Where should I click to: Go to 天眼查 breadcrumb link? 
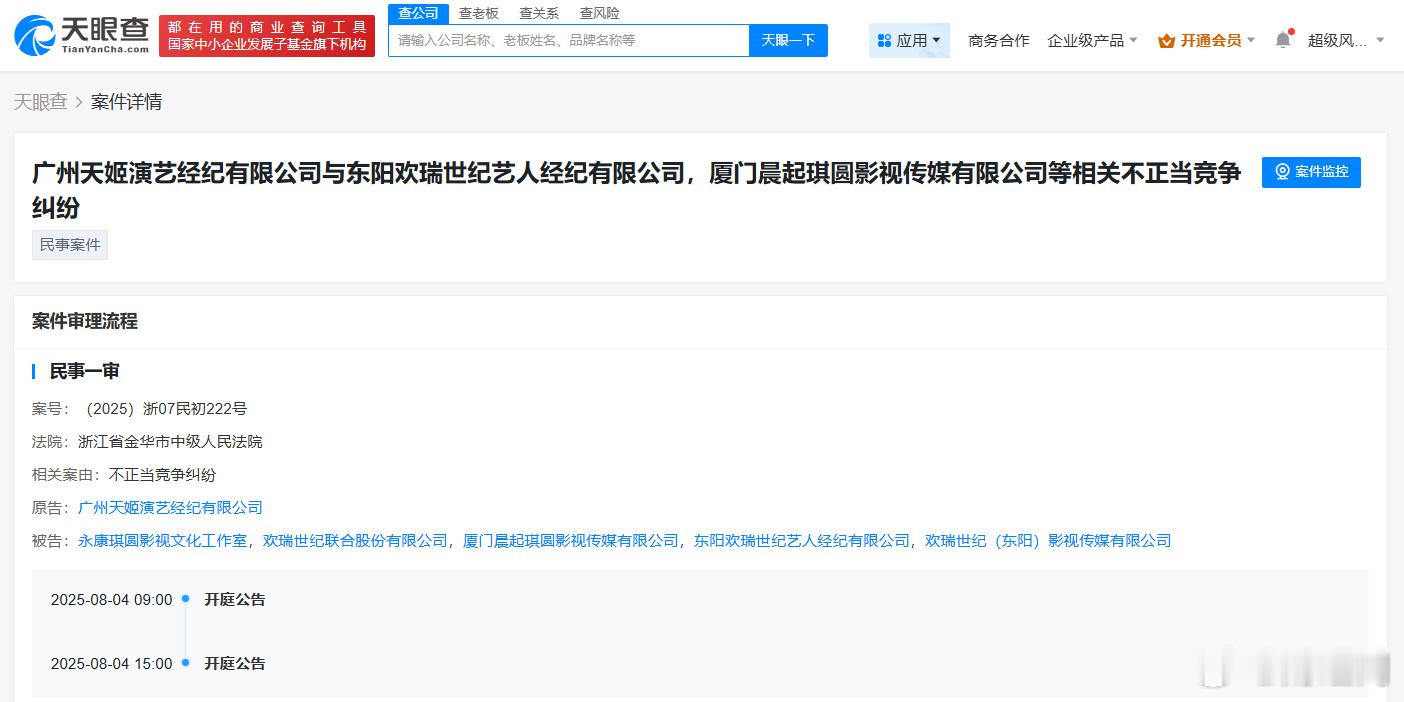pyautogui.click(x=40, y=102)
